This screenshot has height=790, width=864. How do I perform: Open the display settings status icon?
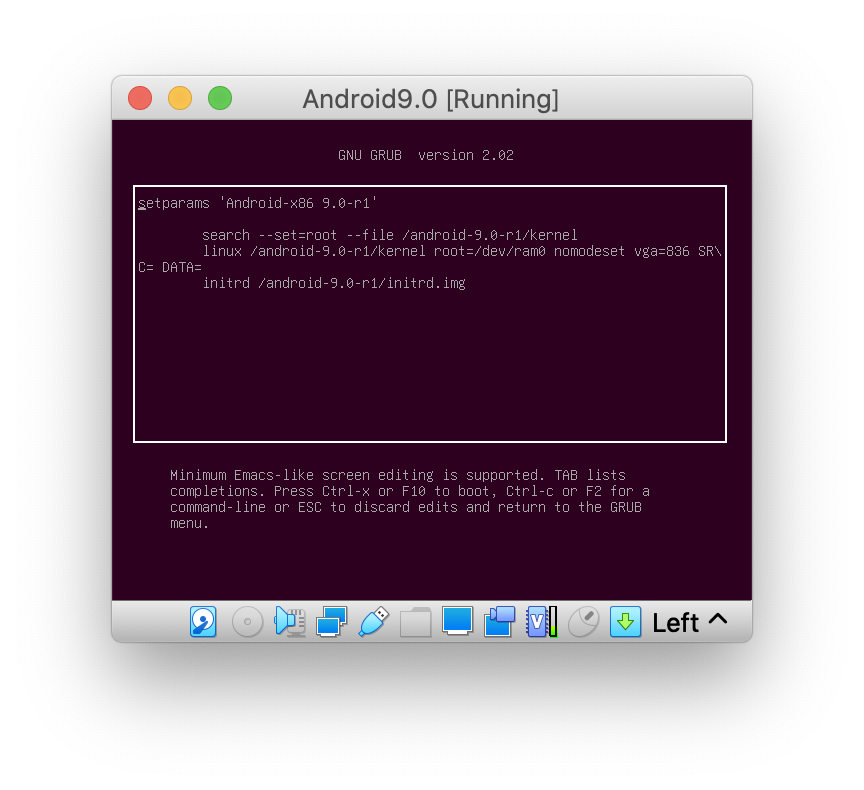[457, 621]
